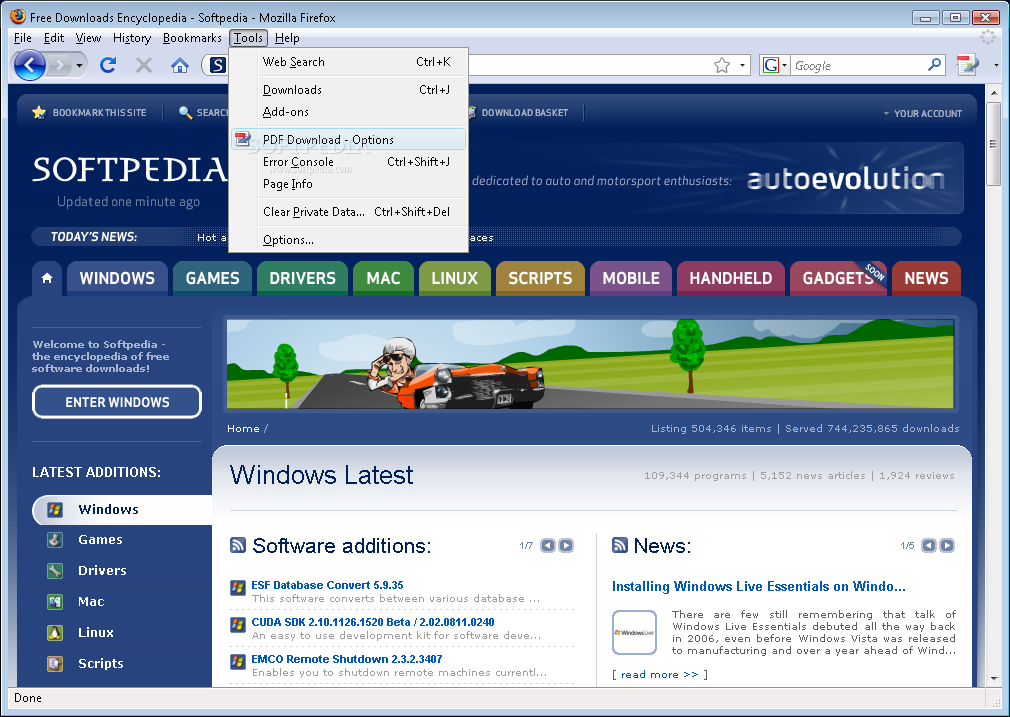Select Drivers in Latest Additions
The height and width of the screenshot is (717, 1010).
pos(102,571)
